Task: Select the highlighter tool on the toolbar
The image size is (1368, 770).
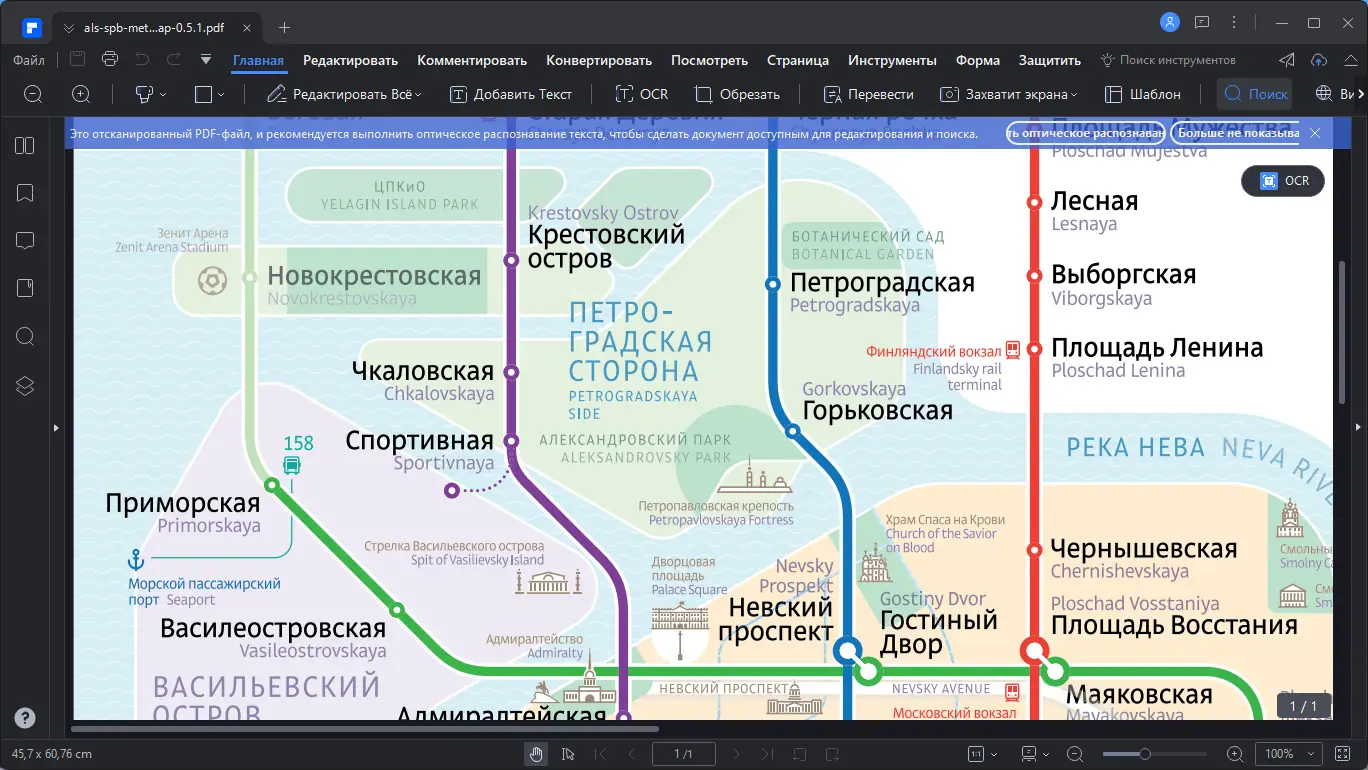Action: coord(143,94)
